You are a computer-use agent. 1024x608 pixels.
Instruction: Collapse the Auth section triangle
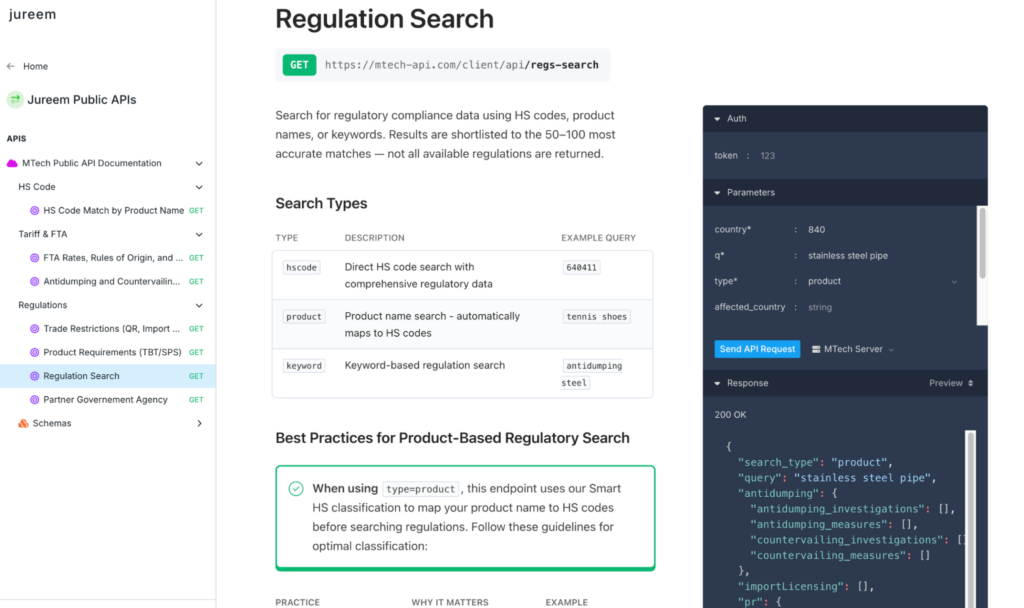717,119
